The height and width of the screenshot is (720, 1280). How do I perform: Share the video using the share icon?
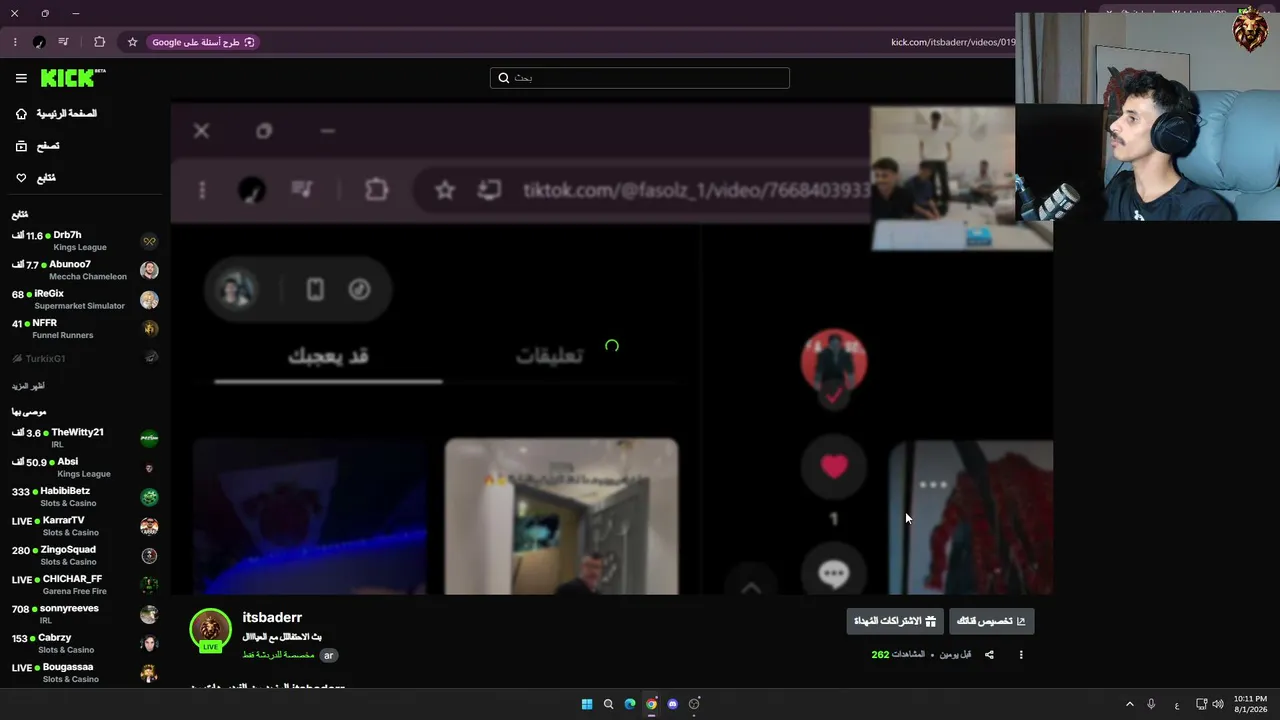pos(989,655)
